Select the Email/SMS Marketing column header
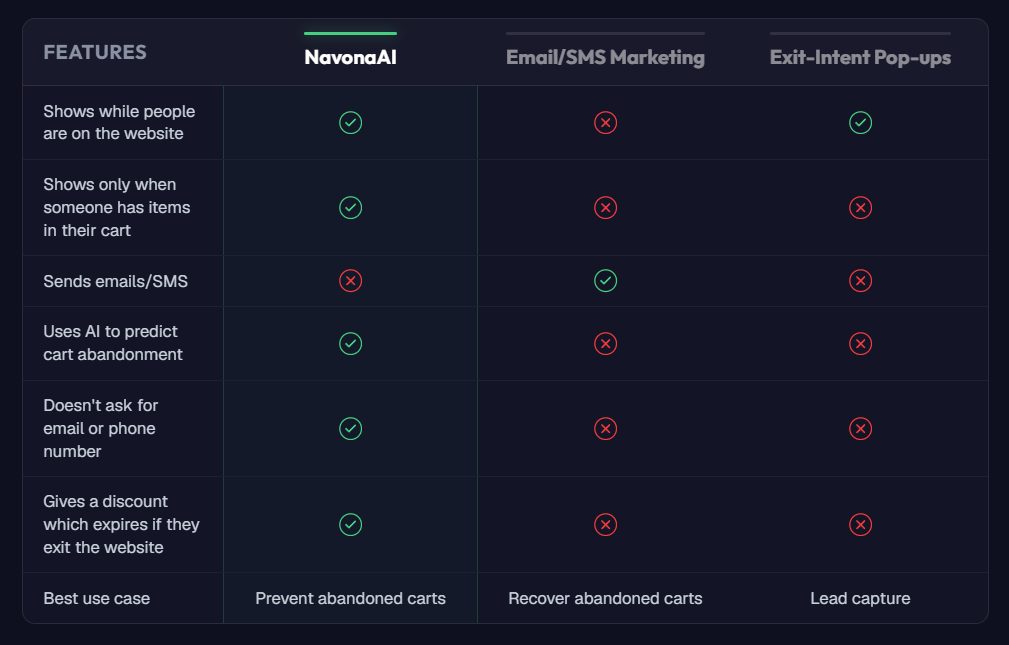The width and height of the screenshot is (1009, 645). click(605, 57)
